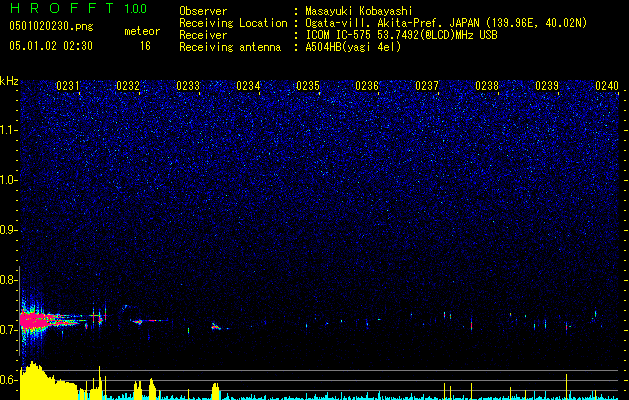
Task: Click the large magenta meteor echo at 0230
Action: point(34,320)
